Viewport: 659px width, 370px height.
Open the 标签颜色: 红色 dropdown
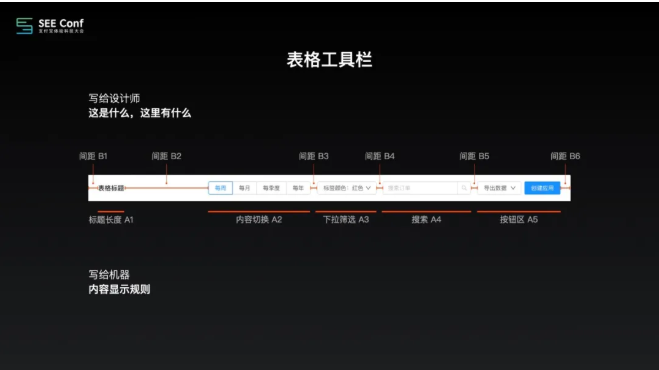(x=347, y=188)
